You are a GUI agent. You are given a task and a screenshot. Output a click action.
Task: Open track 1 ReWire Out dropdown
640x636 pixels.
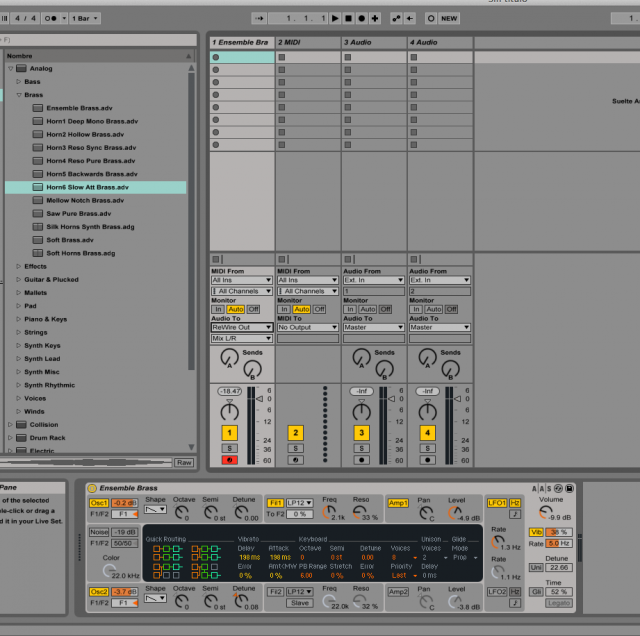click(x=241, y=327)
